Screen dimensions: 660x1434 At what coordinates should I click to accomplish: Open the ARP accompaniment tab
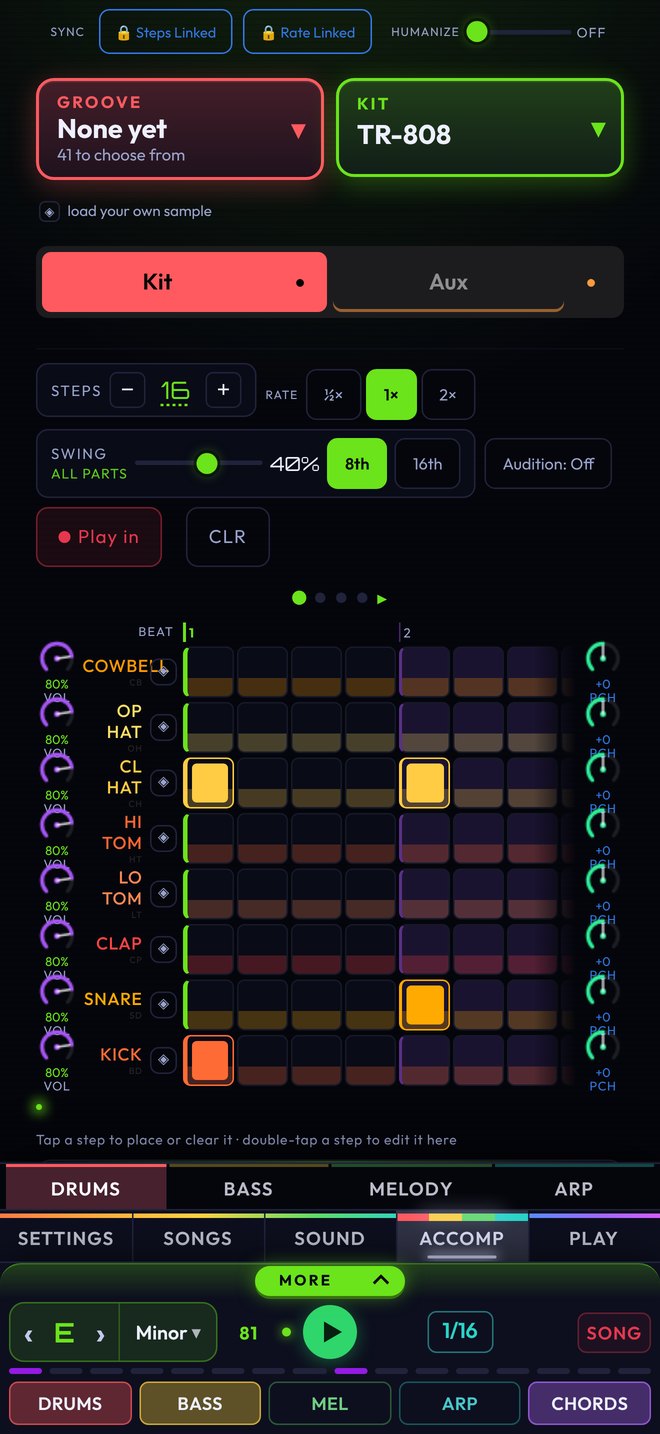coord(574,1189)
